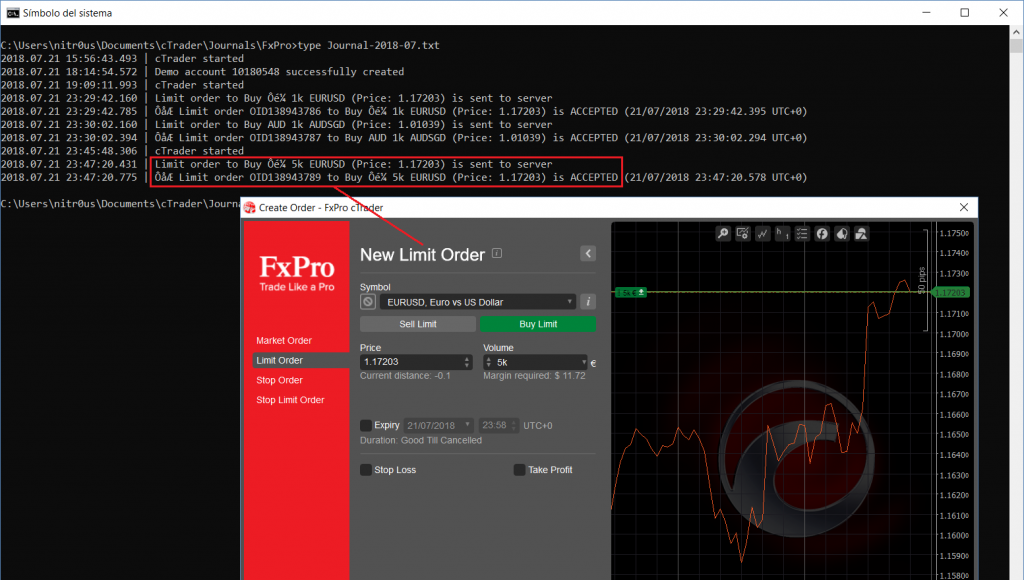Click the expiry time 23:58 stepper
This screenshot has height=580, width=1024.
(x=514, y=425)
